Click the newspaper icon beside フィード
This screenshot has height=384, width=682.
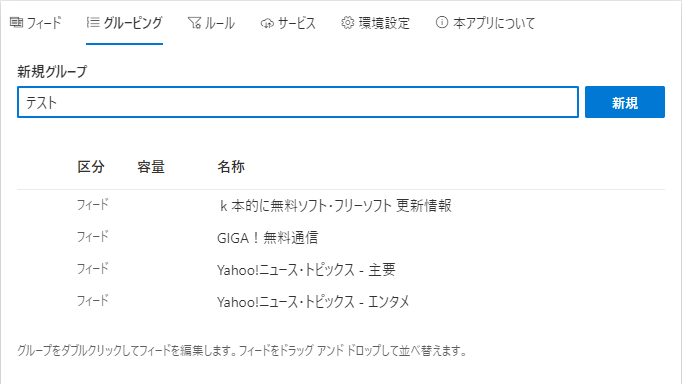click(17, 22)
